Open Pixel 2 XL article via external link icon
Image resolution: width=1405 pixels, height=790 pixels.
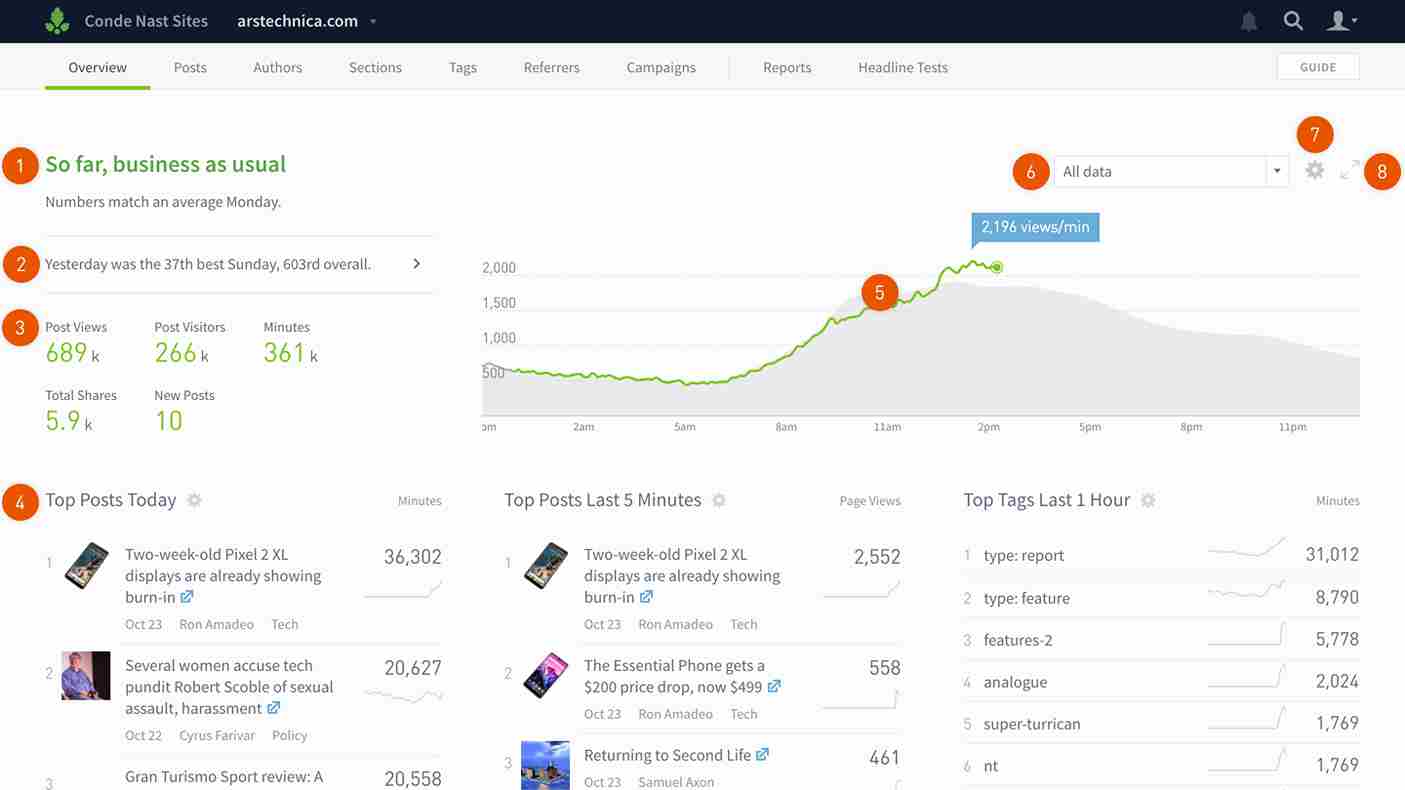(x=188, y=596)
